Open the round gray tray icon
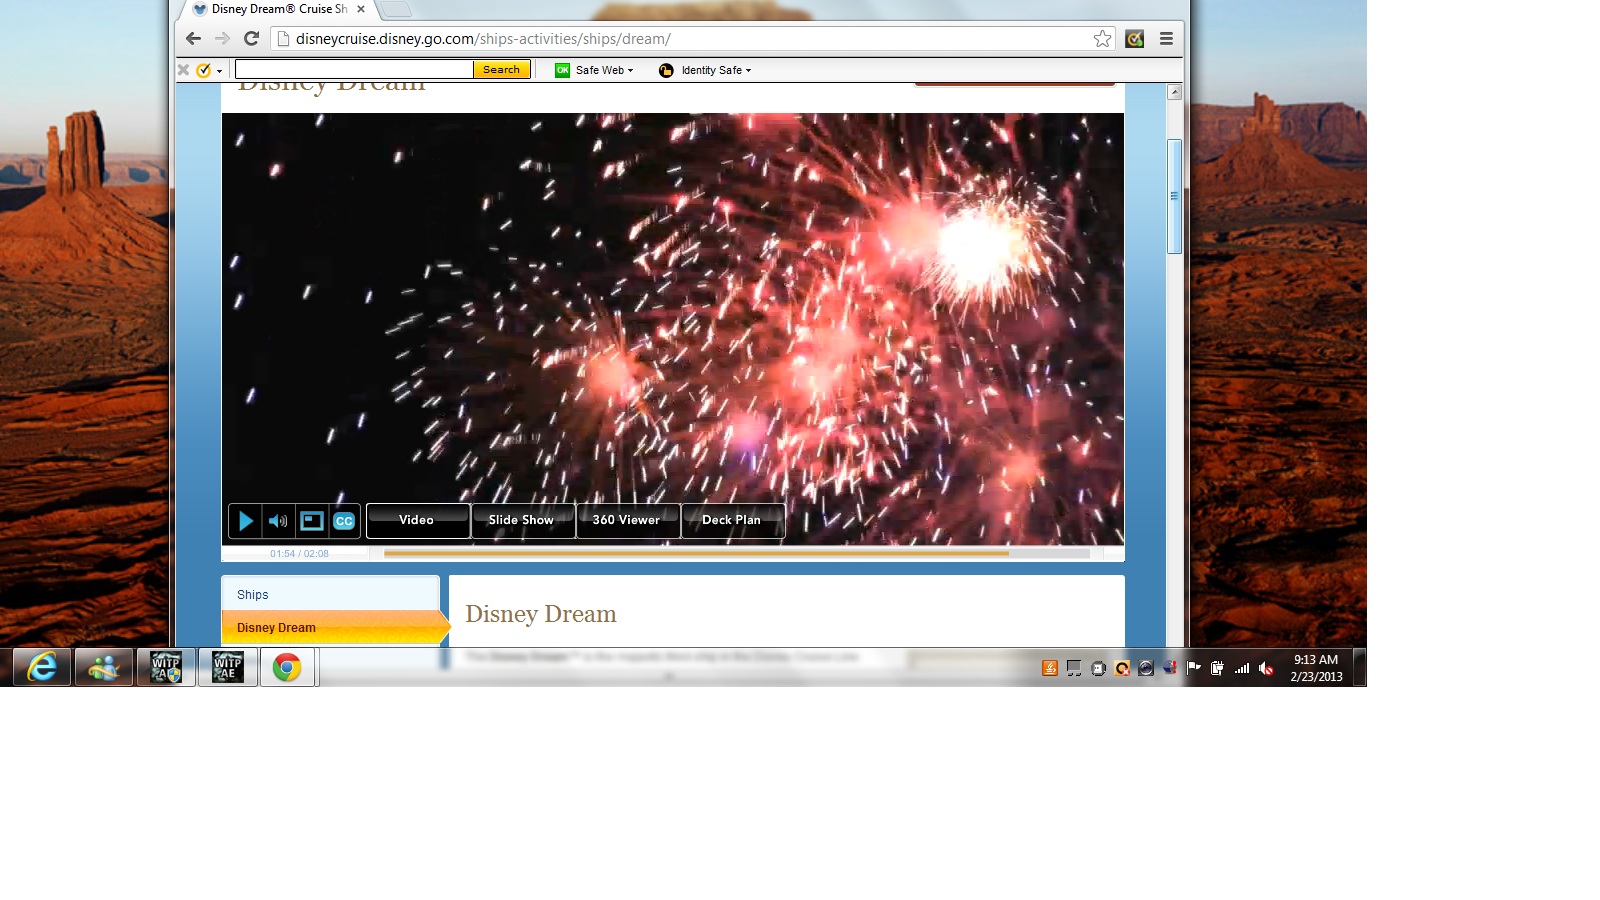The width and height of the screenshot is (1600, 900). pos(1098,668)
